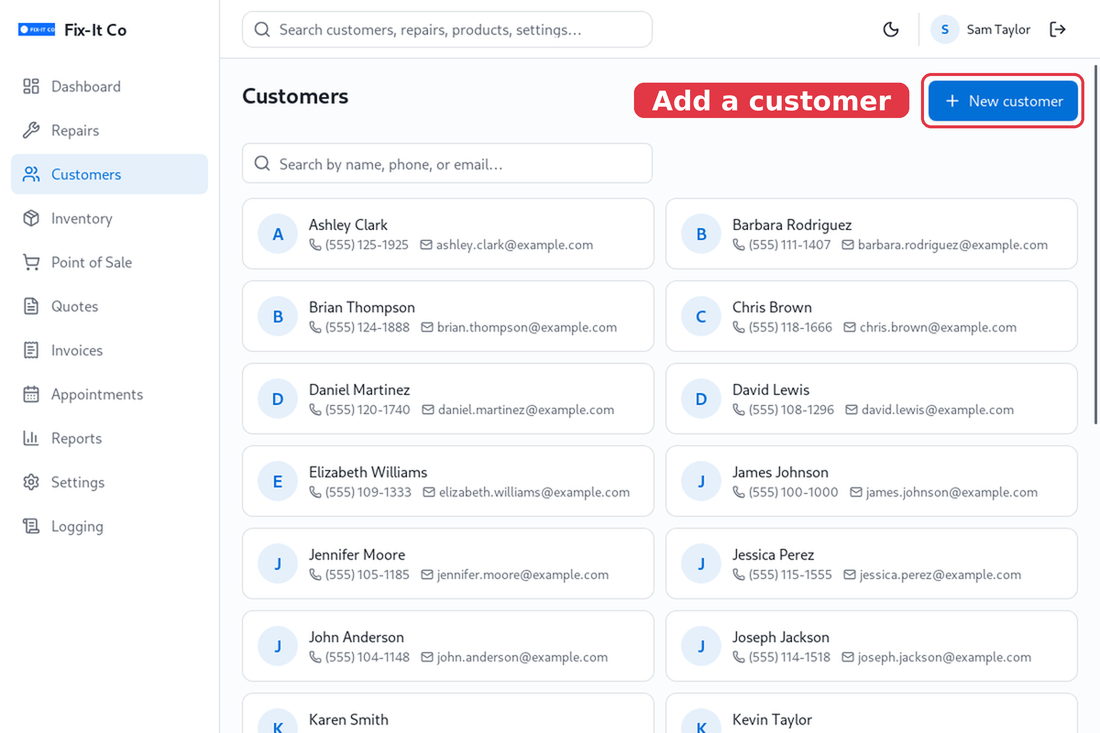Screen dimensions: 1100x733
Task: Click email david.lewis@example.com
Action: click(x=937, y=410)
